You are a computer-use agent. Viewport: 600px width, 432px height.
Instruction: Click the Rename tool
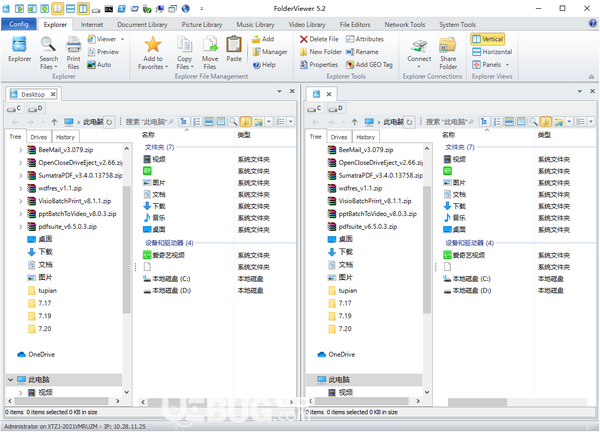[x=362, y=52]
